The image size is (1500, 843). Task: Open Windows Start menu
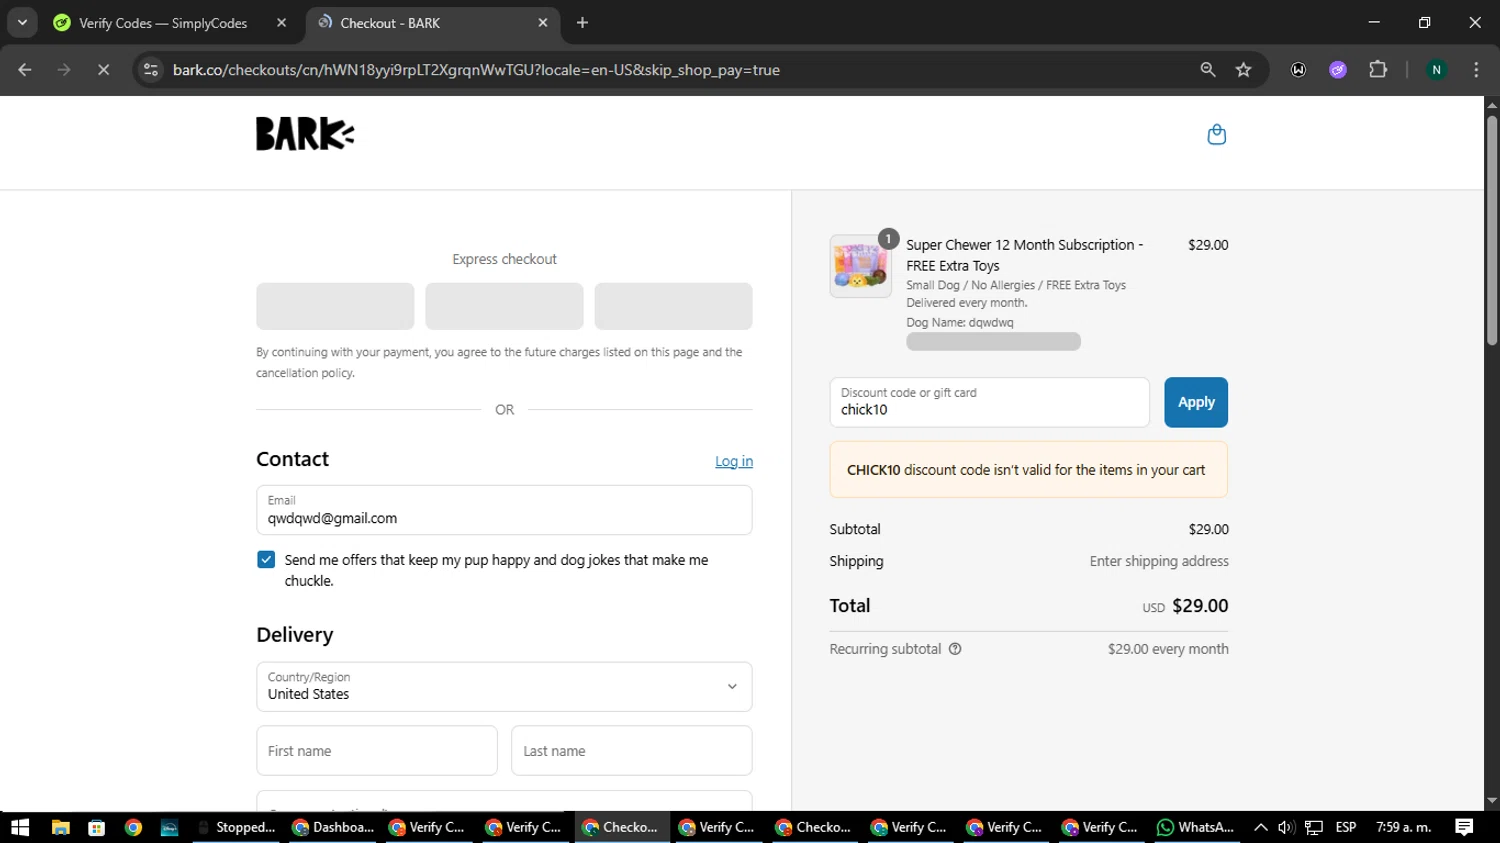click(x=20, y=827)
